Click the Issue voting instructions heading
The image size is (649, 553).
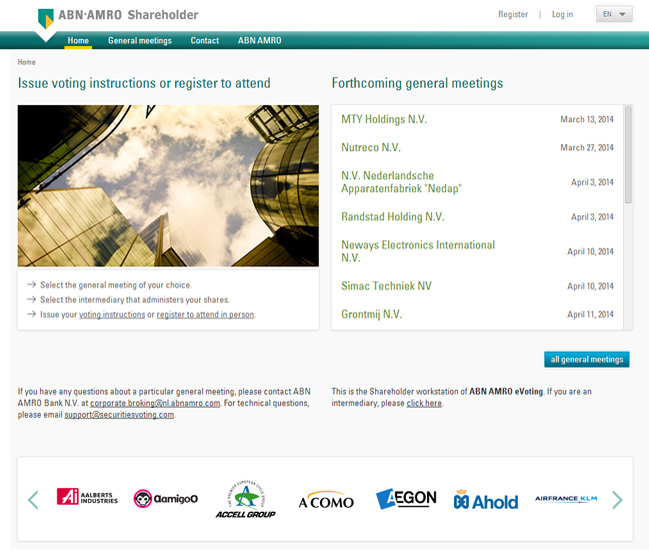(x=144, y=83)
